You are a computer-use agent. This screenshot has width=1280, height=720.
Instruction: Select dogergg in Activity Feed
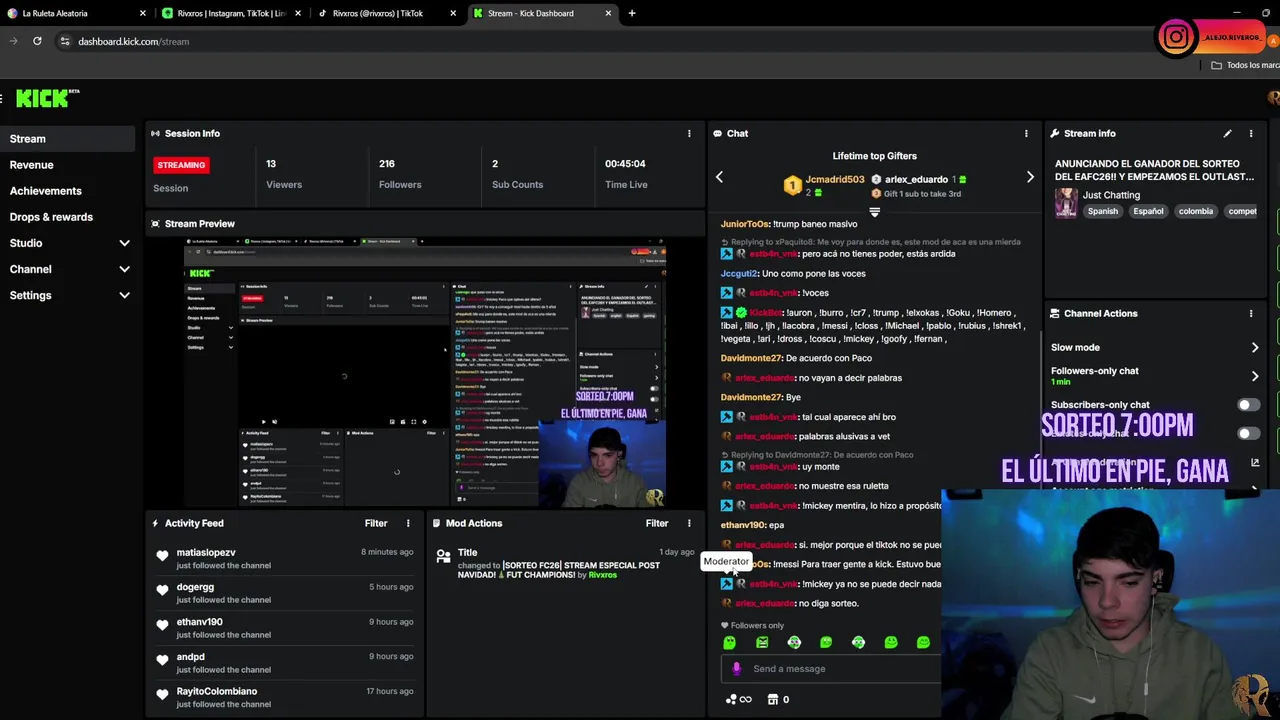pyautogui.click(x=195, y=587)
